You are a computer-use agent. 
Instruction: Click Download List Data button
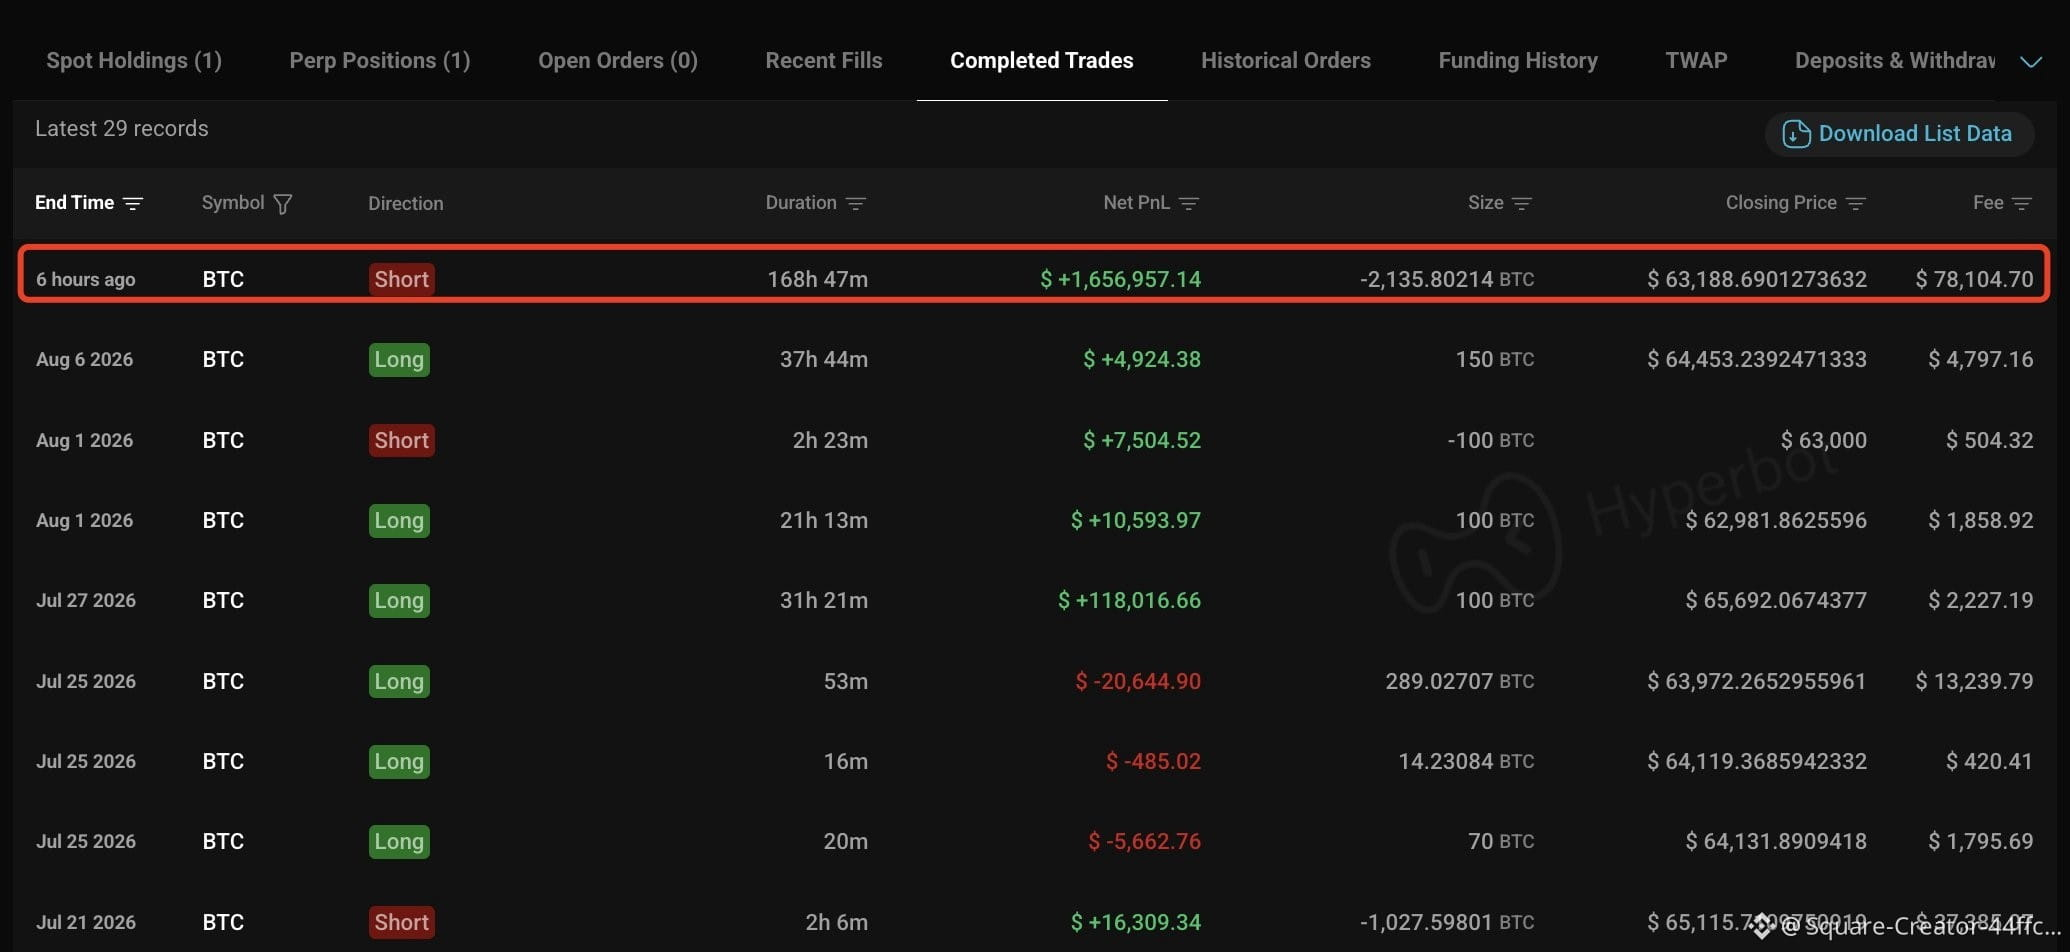(x=1899, y=134)
